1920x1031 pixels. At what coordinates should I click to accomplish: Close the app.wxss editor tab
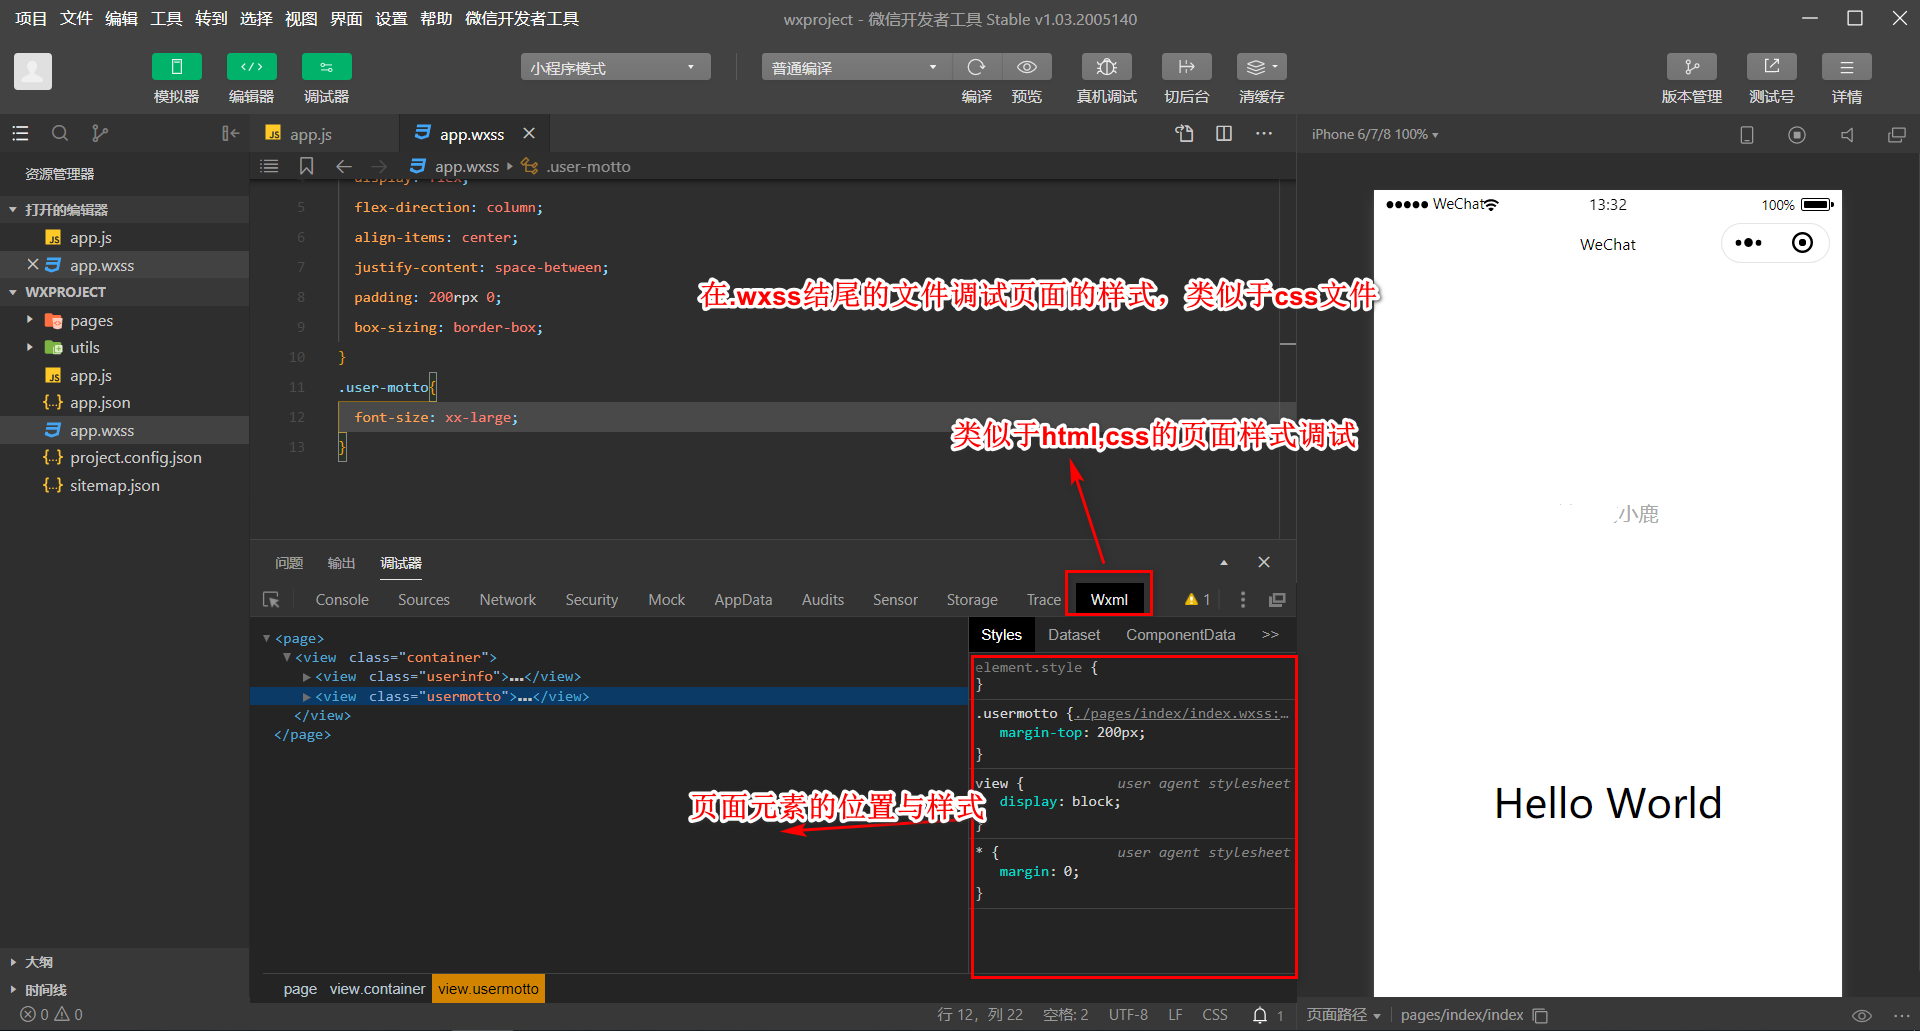click(529, 133)
